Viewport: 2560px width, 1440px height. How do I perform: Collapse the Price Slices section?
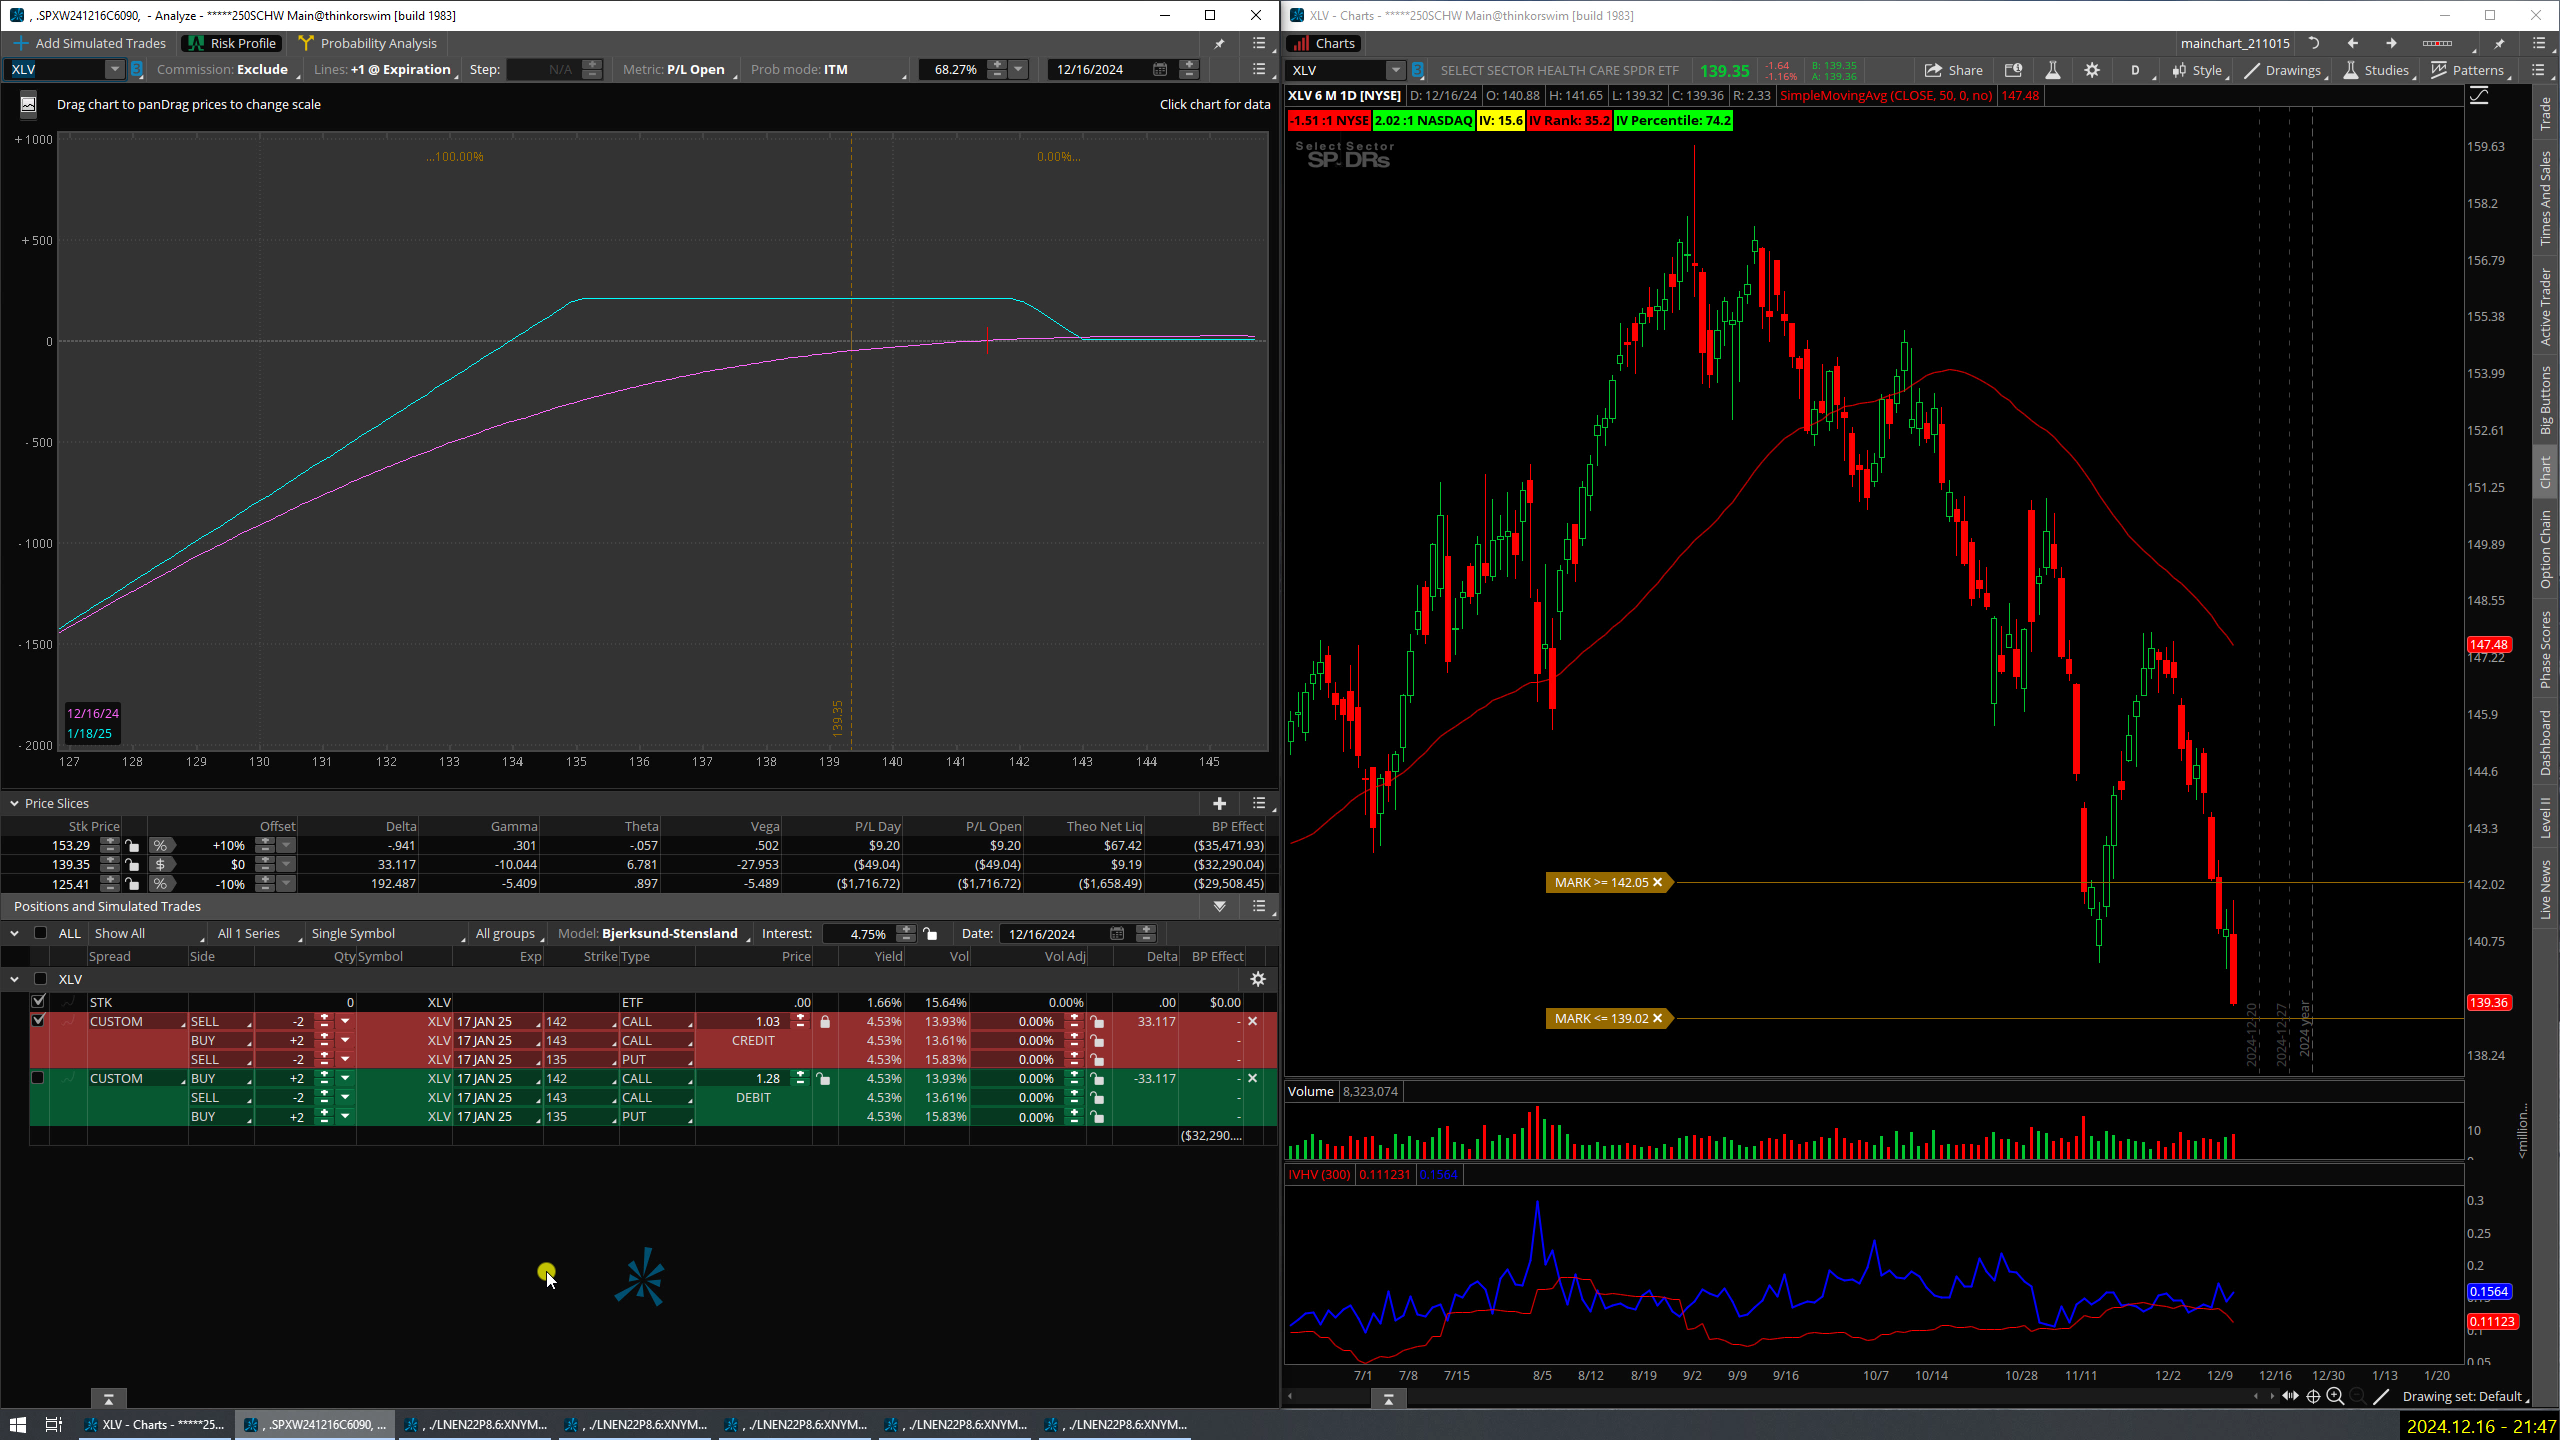coord(15,803)
